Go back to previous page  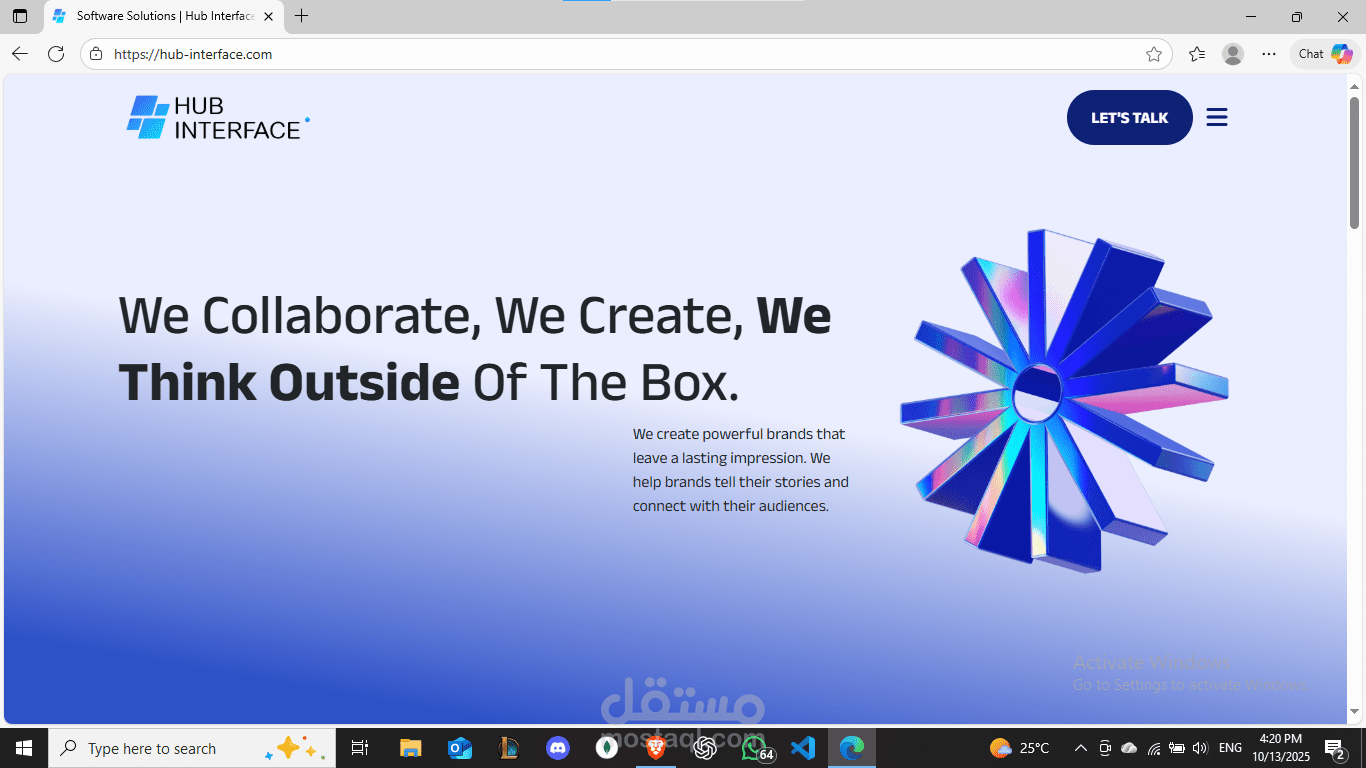point(20,54)
